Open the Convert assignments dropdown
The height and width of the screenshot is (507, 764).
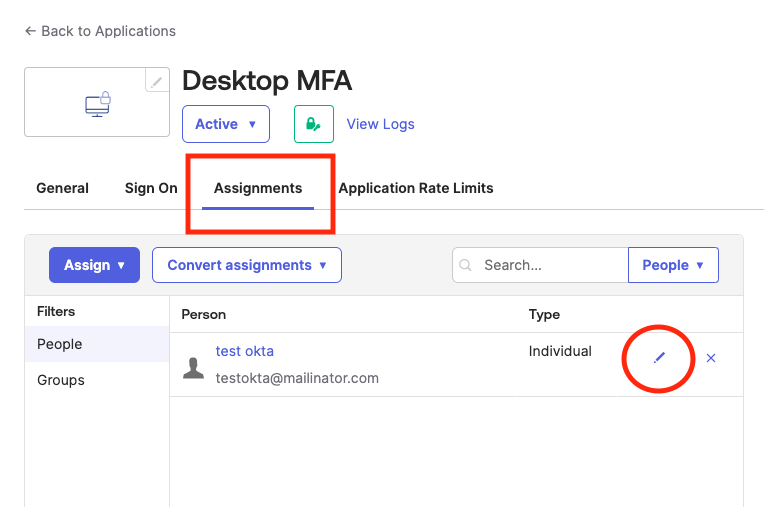246,265
